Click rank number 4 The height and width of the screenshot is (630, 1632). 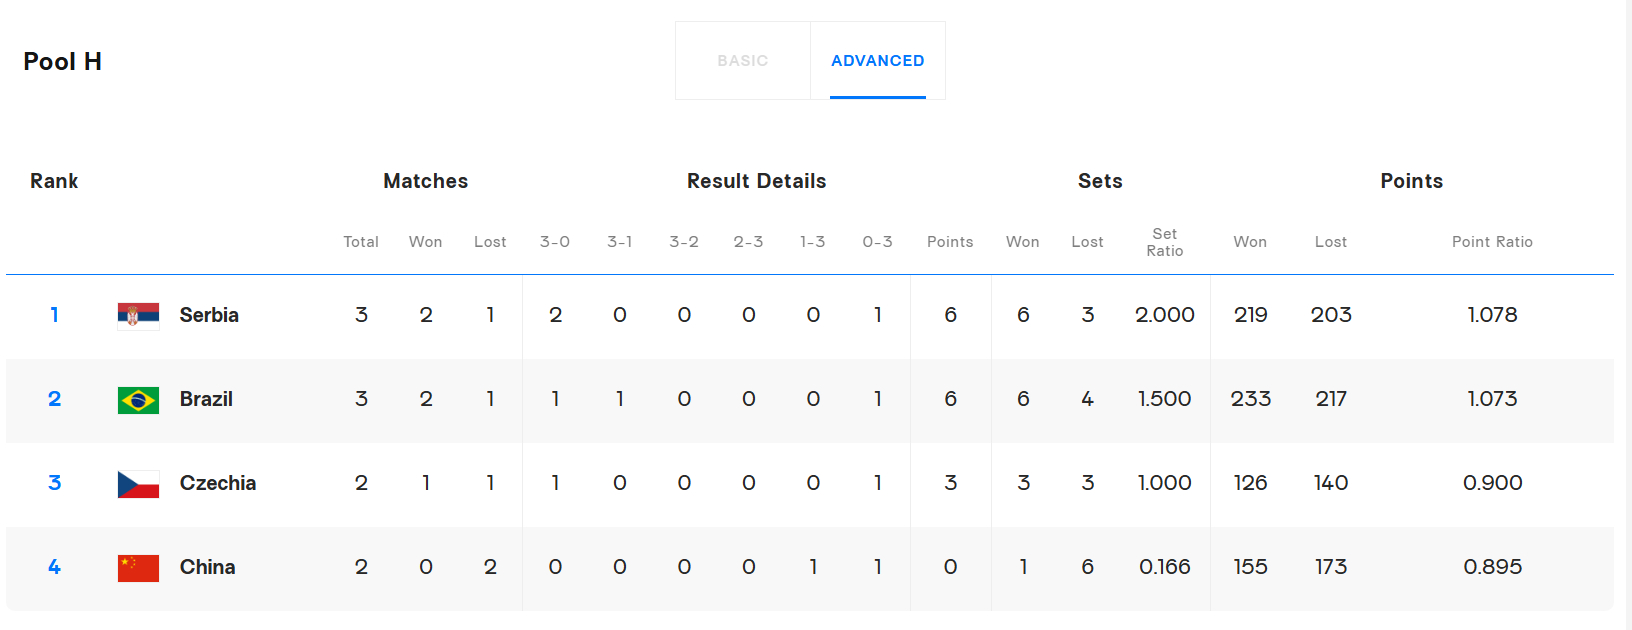[54, 567]
